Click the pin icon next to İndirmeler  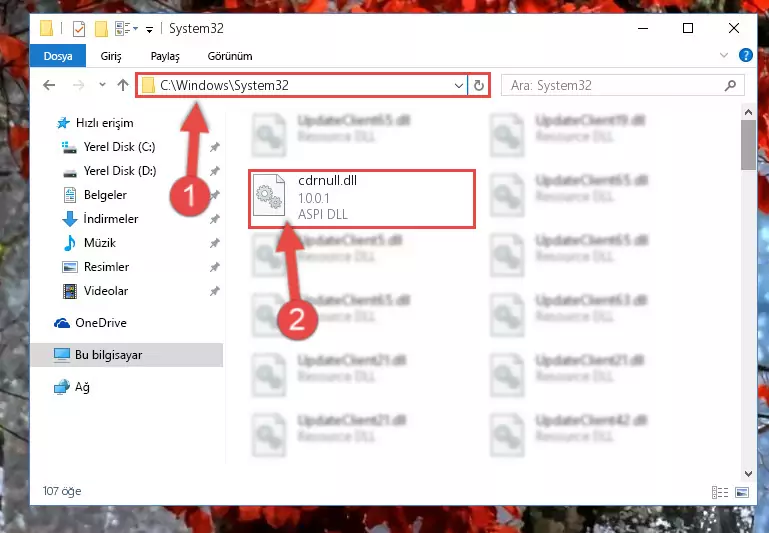tap(215, 219)
